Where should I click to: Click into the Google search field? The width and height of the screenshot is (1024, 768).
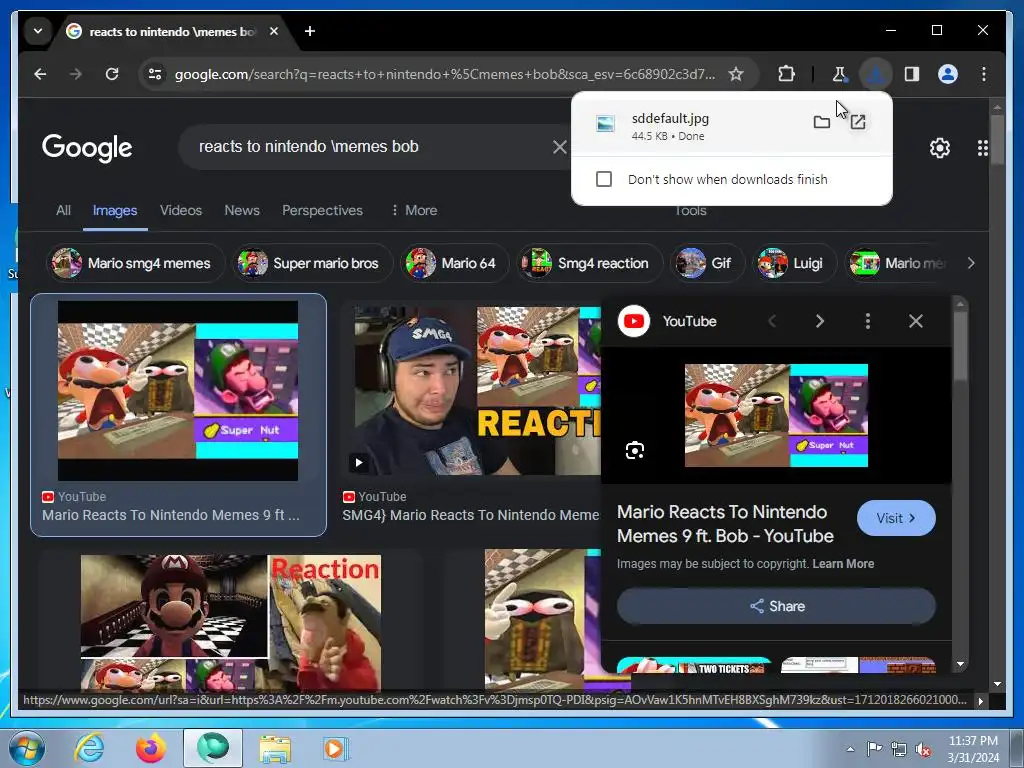[x=372, y=147]
